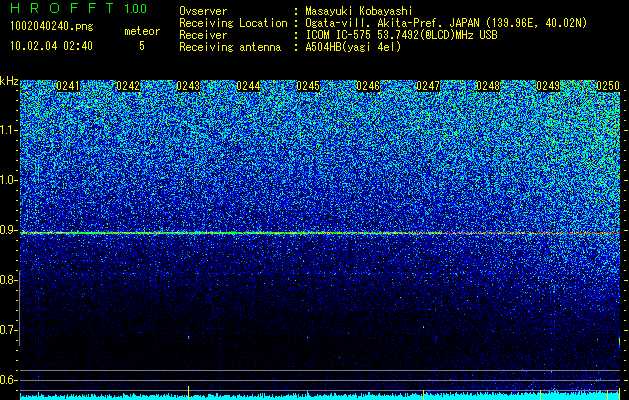Click the antenna text A504HB(yagi 4el)
This screenshot has width=629, height=400.
click(x=353, y=47)
